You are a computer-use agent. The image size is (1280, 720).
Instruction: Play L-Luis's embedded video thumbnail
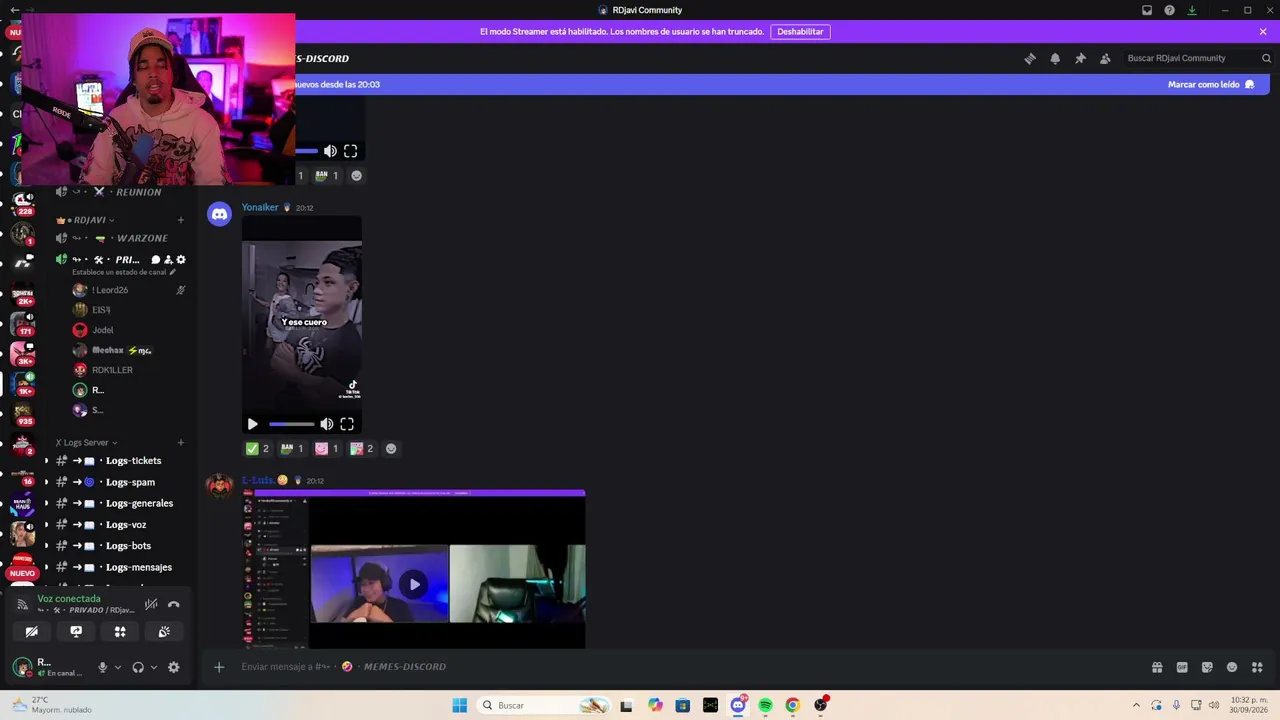[414, 584]
